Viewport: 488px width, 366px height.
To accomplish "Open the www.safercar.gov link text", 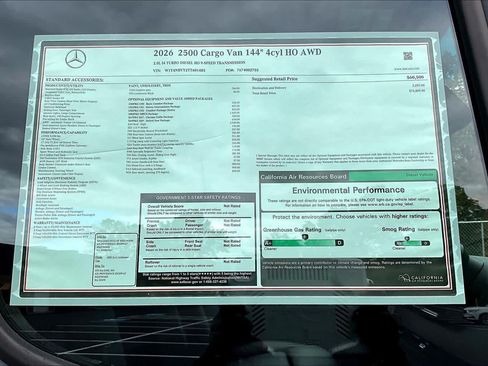I will click(x=185, y=282).
